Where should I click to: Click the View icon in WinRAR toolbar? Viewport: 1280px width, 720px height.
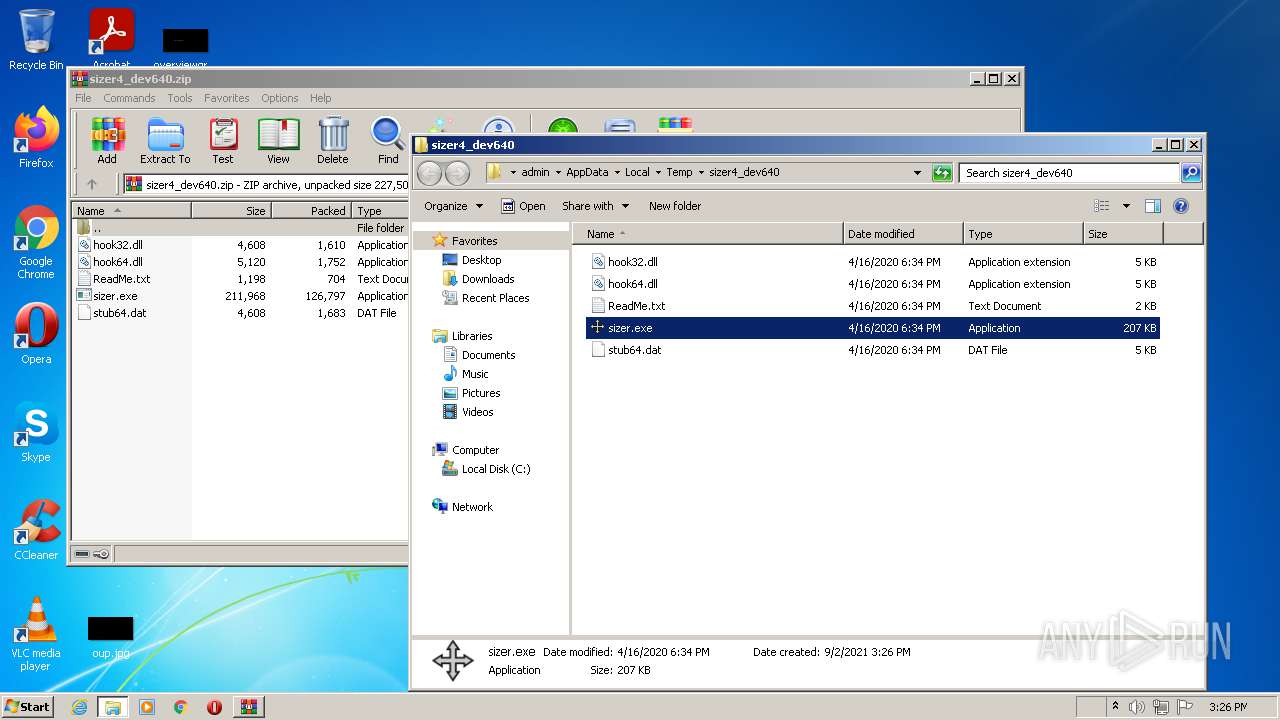pyautogui.click(x=278, y=141)
